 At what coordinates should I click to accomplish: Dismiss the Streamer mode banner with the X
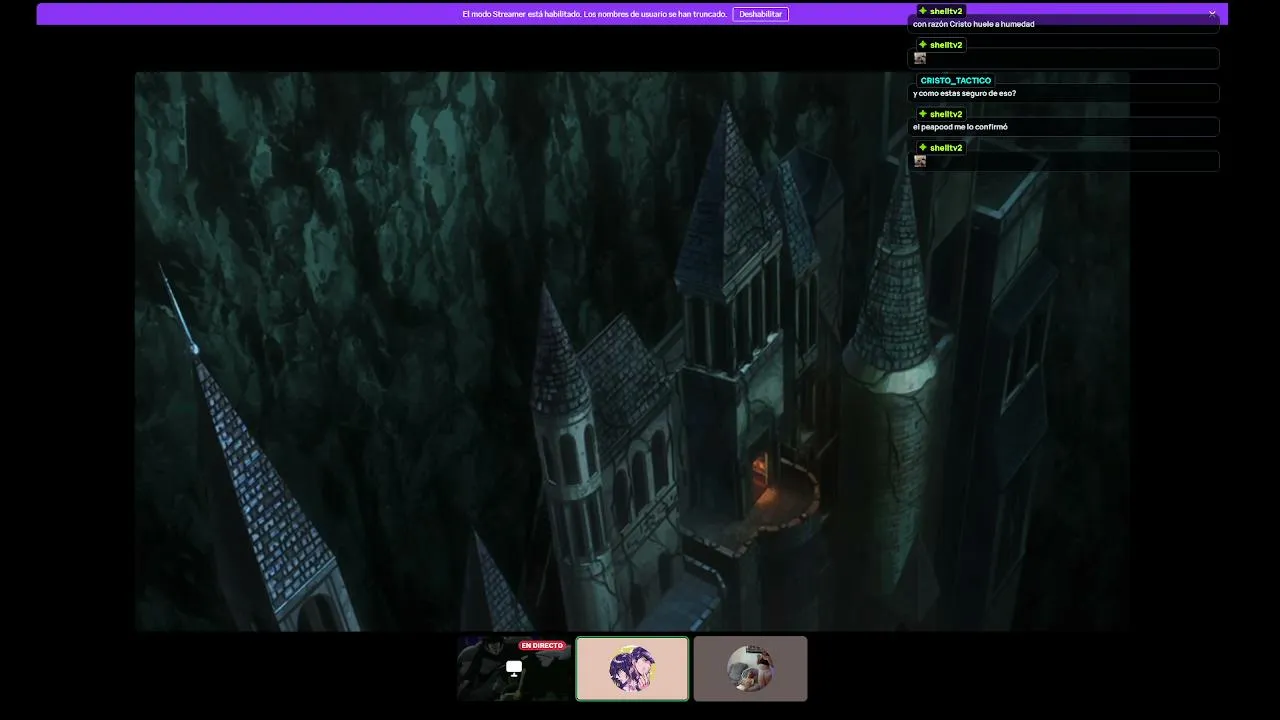coord(1212,14)
